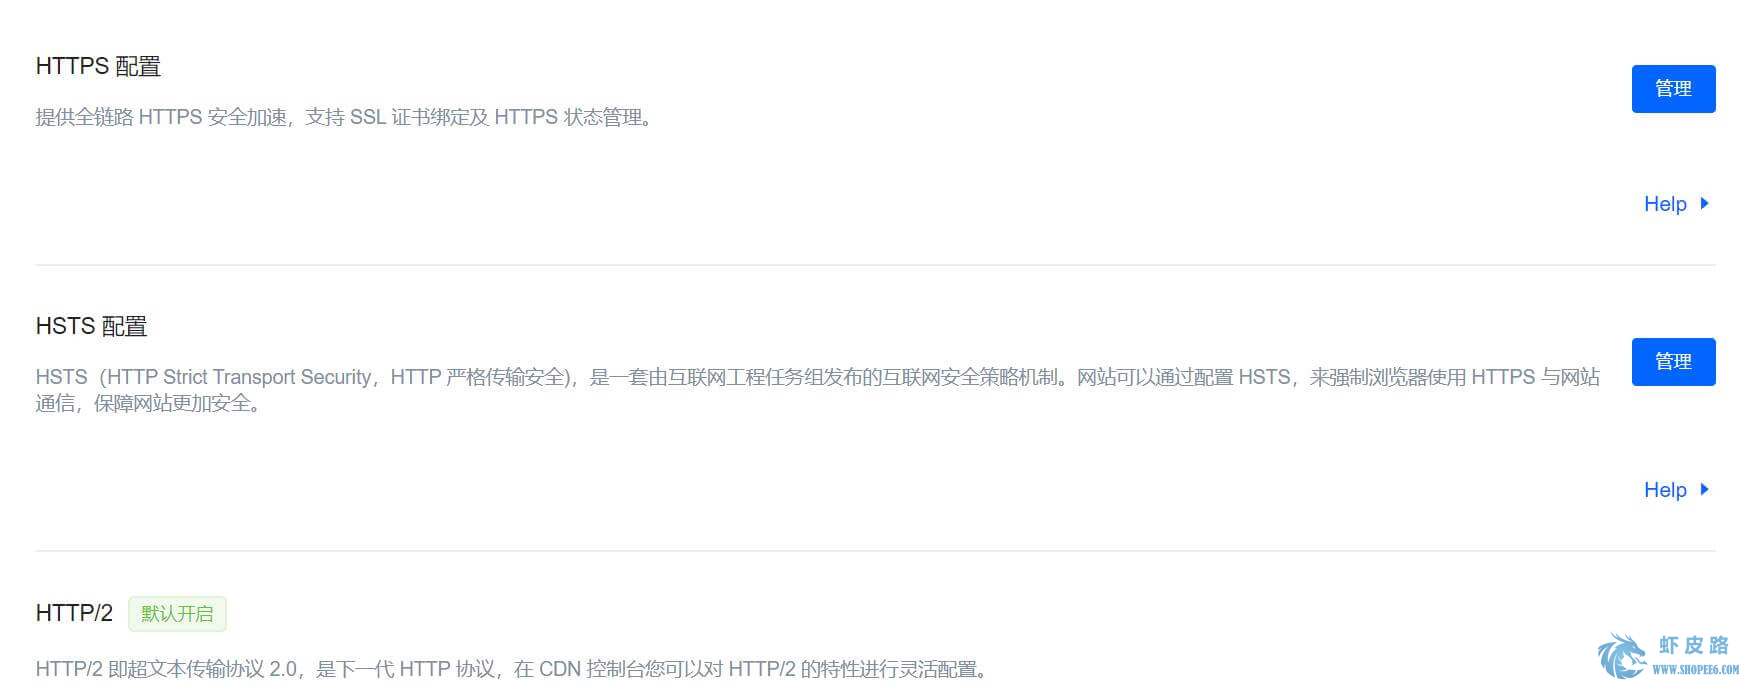The width and height of the screenshot is (1756, 695).
Task: Select the HTTP Strict Transport Security phrase
Action: click(x=239, y=377)
